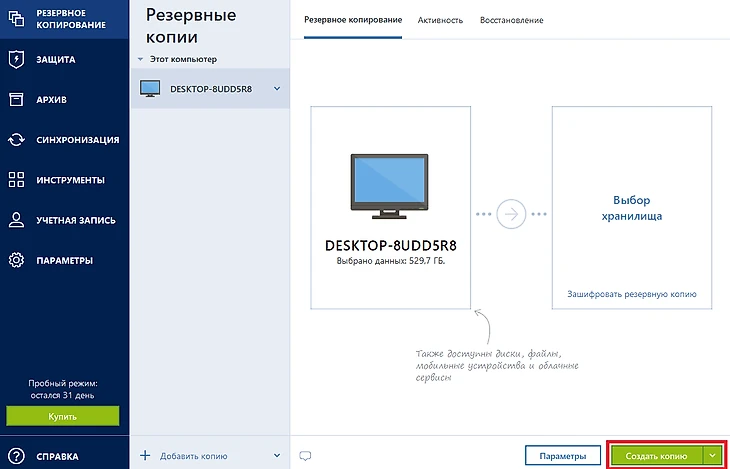Click the large computer image in source box
Image resolution: width=730 pixels, height=469 pixels.
tap(389, 186)
